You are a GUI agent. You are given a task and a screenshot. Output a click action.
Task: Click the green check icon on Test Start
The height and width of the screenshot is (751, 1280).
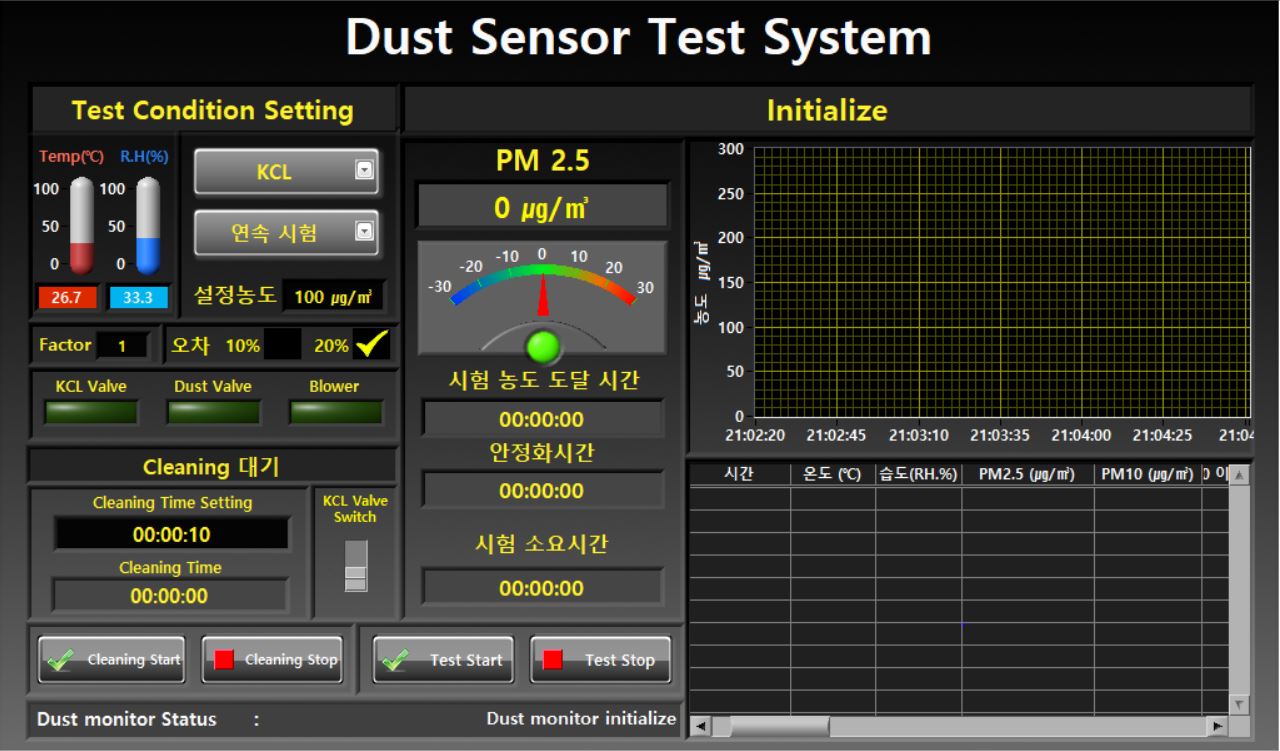pyautogui.click(x=398, y=659)
